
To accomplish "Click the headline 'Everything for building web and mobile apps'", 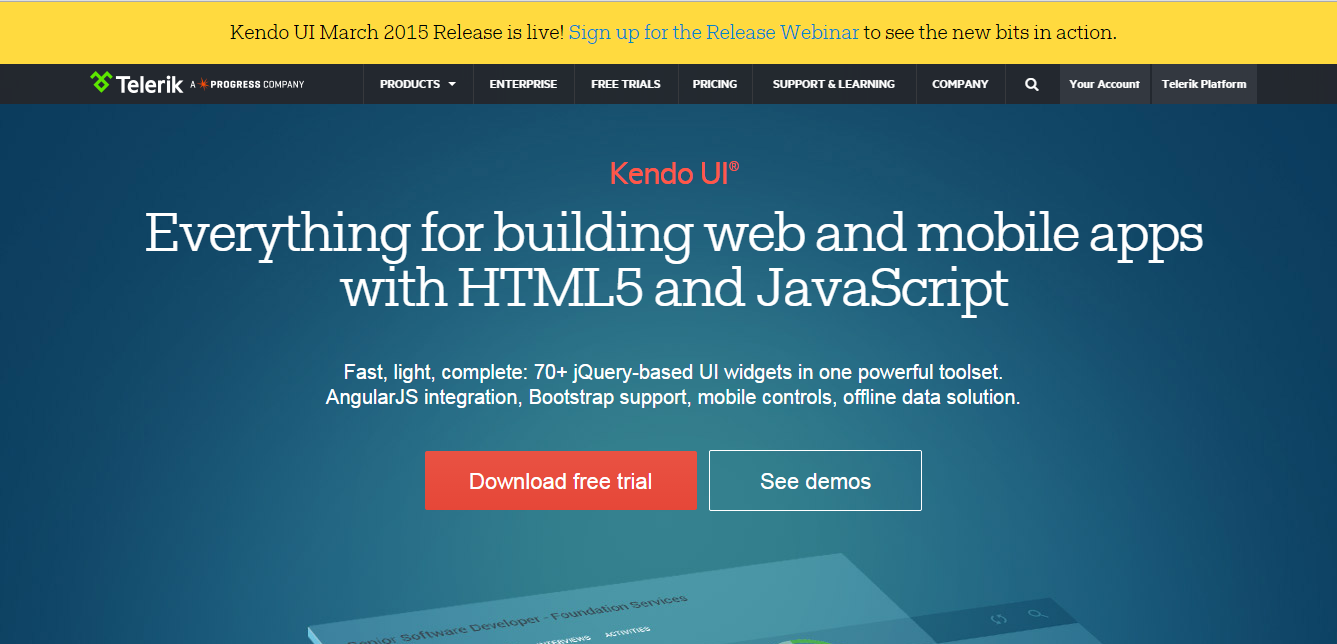I will click(x=674, y=234).
